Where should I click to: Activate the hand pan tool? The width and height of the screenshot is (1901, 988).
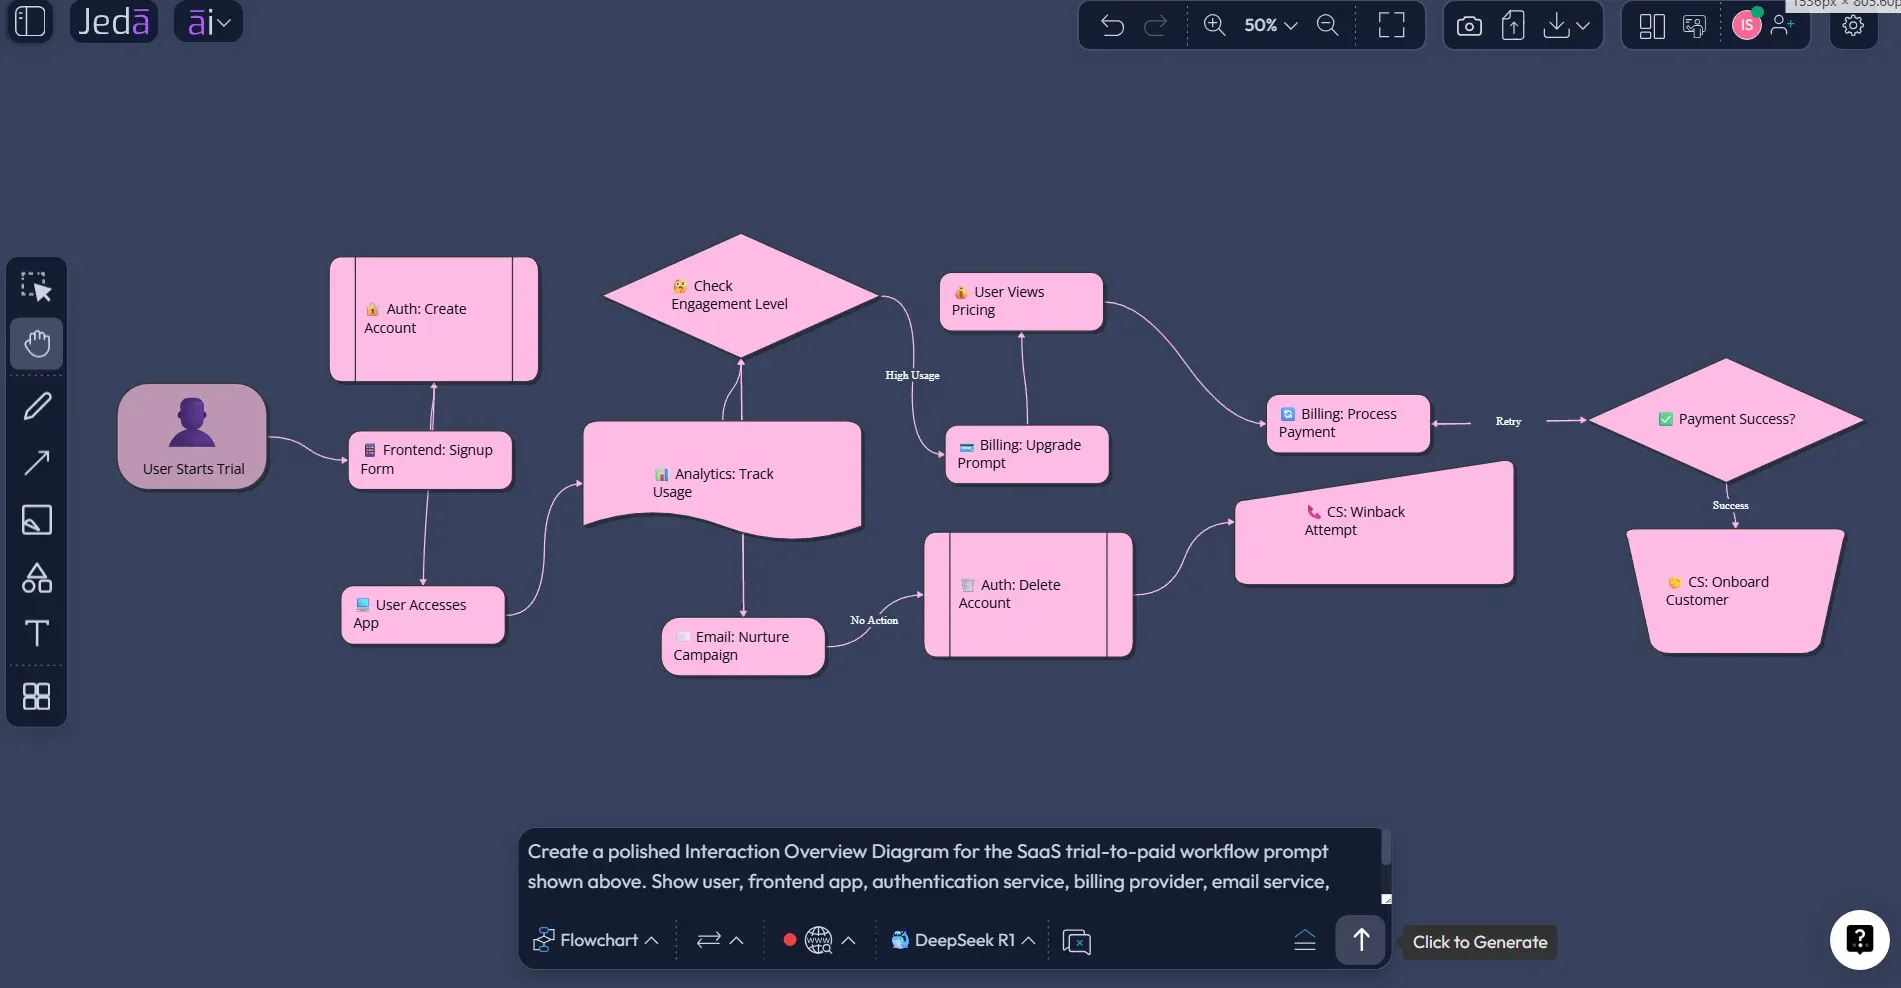(x=37, y=344)
